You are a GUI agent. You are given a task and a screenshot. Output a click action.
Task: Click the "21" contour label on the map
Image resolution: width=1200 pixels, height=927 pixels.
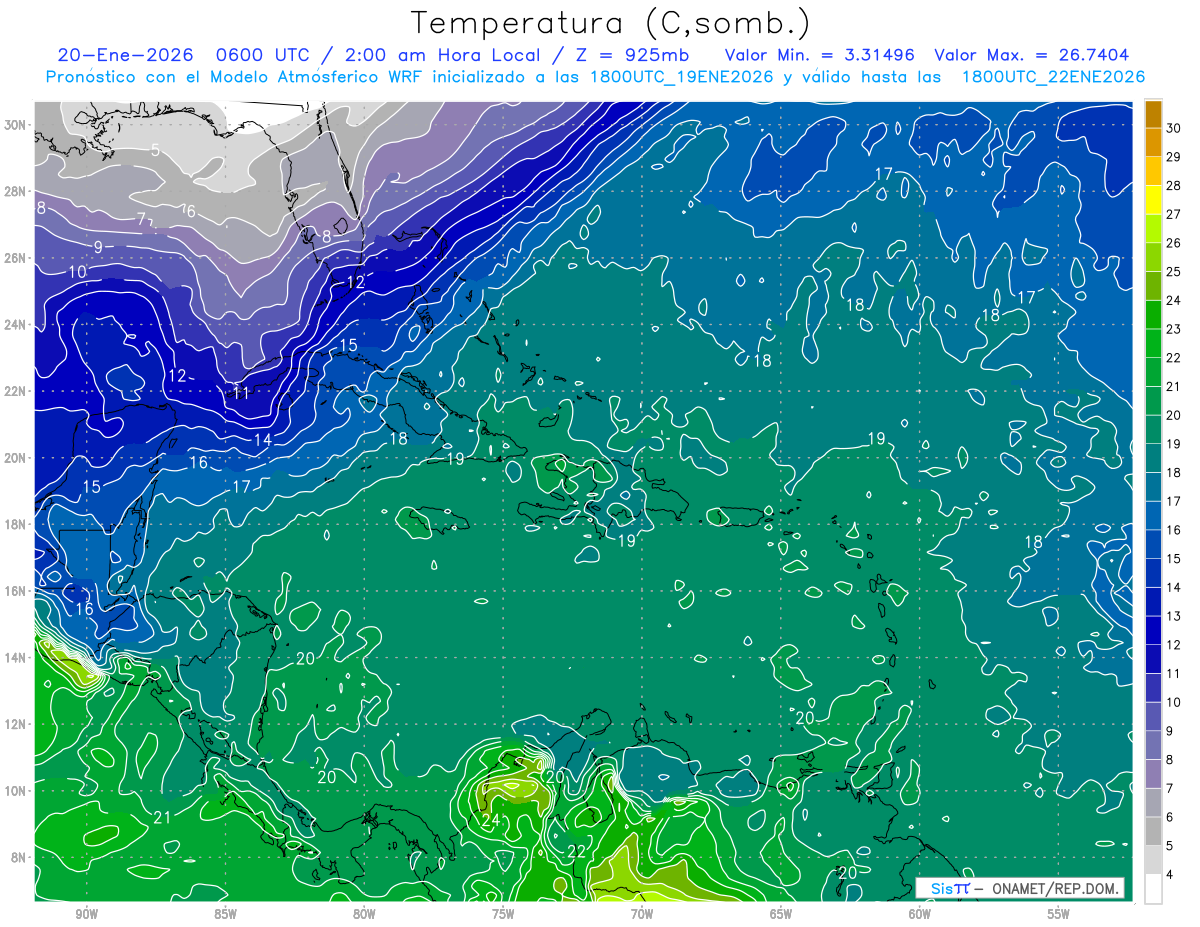click(x=163, y=818)
